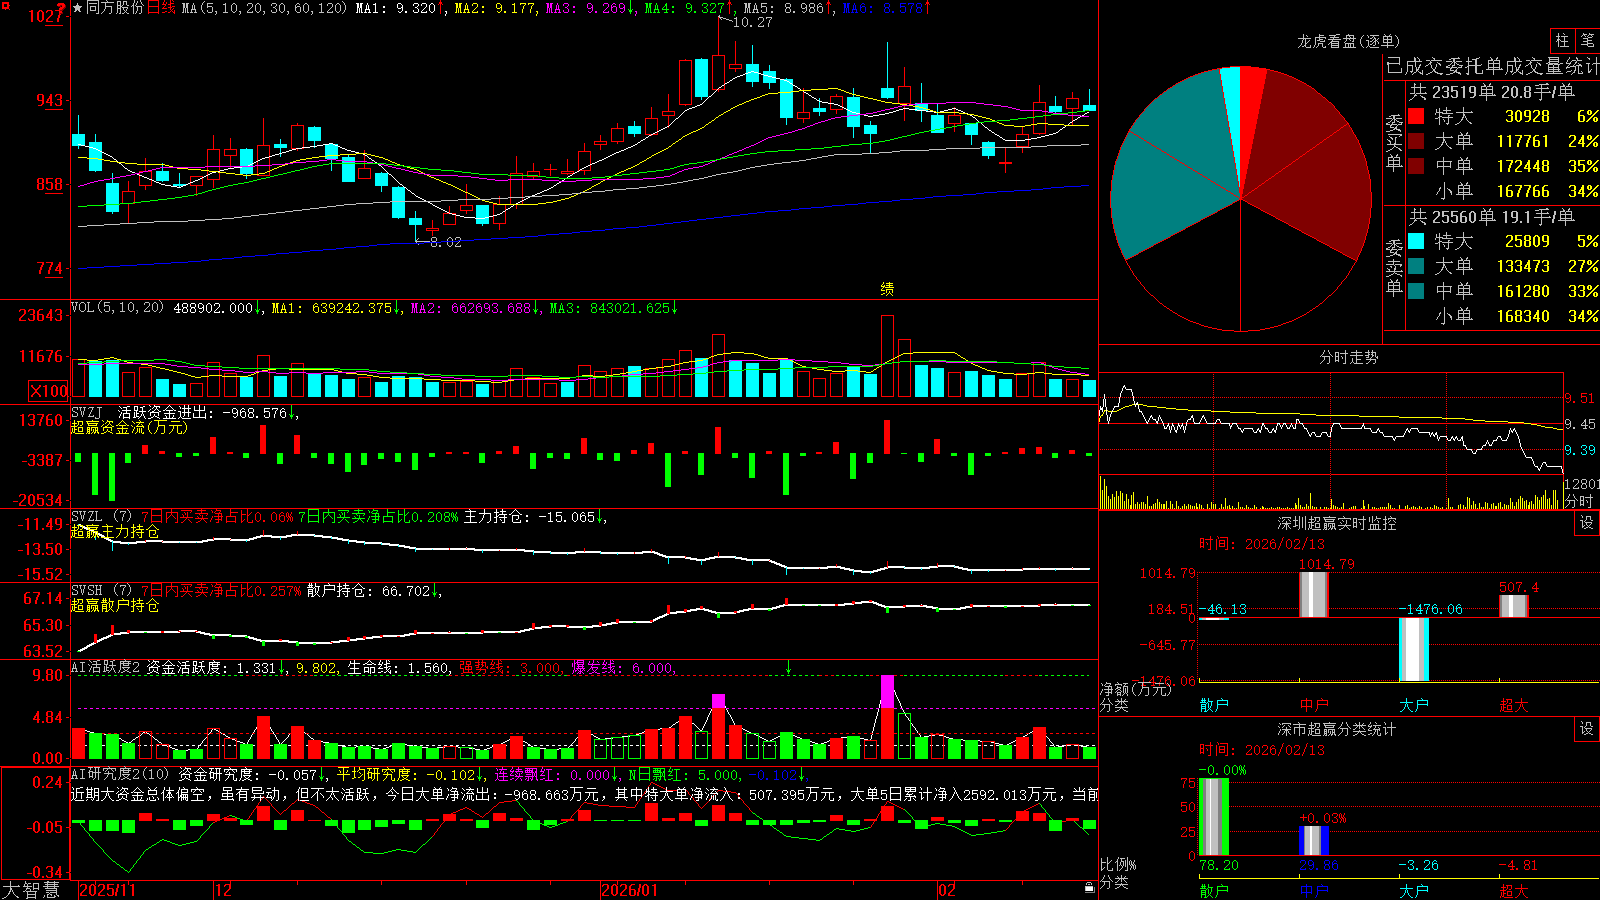Click the 散户 label under 实时监控 chart
Screen dimensions: 1600x900
[1214, 705]
